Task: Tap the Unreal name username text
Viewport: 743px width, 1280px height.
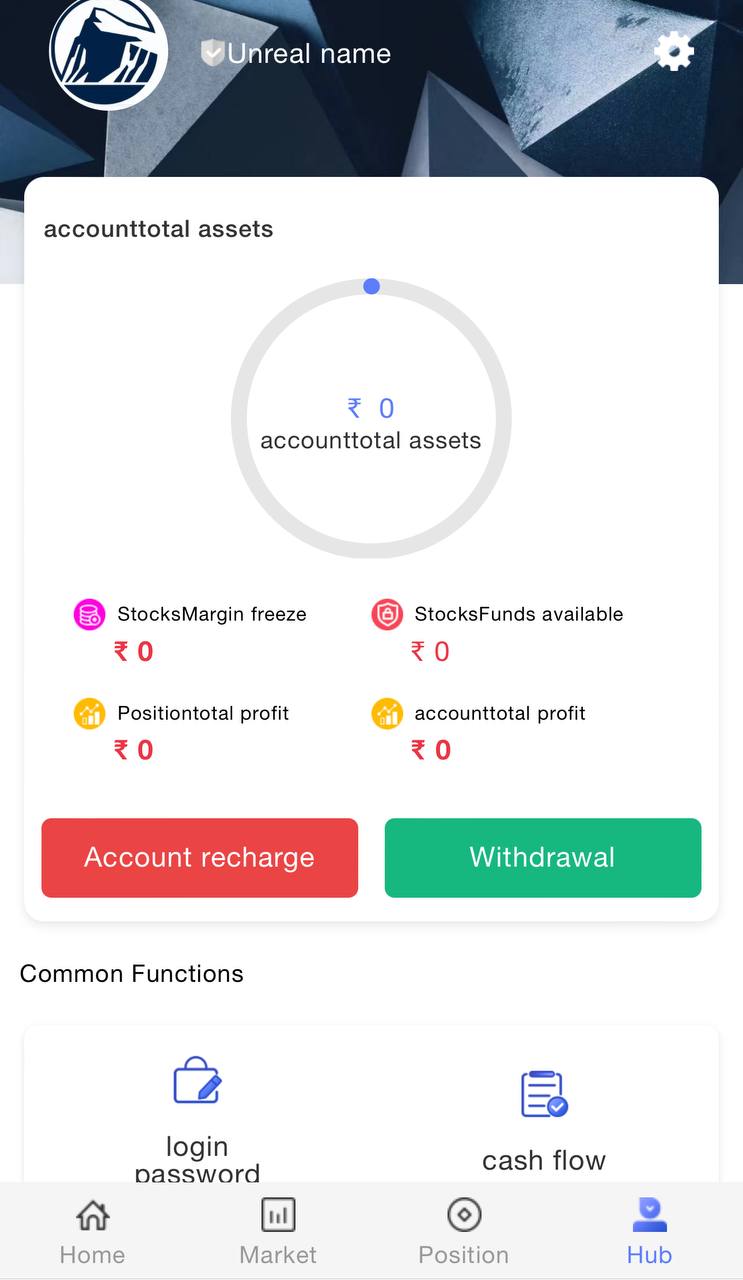Action: click(309, 54)
